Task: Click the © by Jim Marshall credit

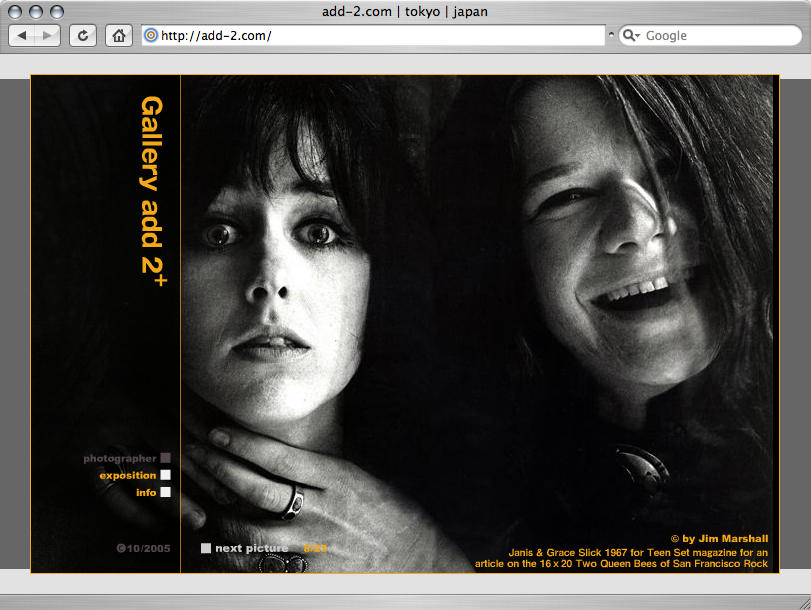Action: pos(719,539)
